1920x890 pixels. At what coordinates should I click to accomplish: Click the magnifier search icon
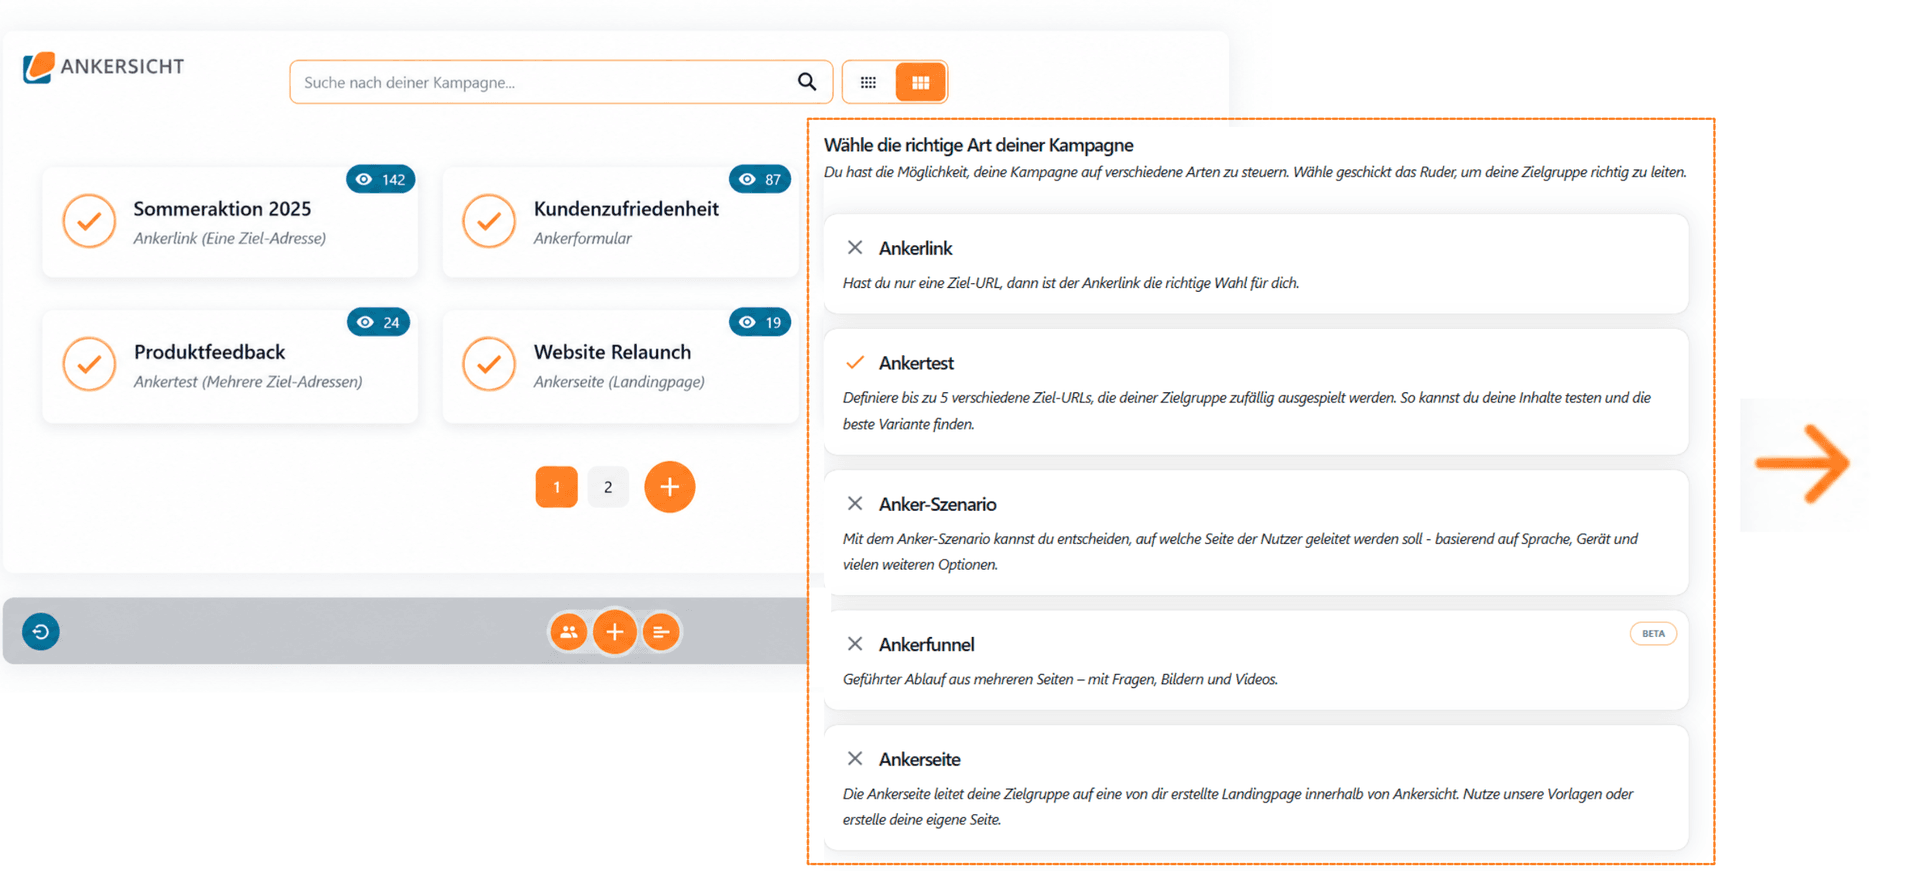807,82
